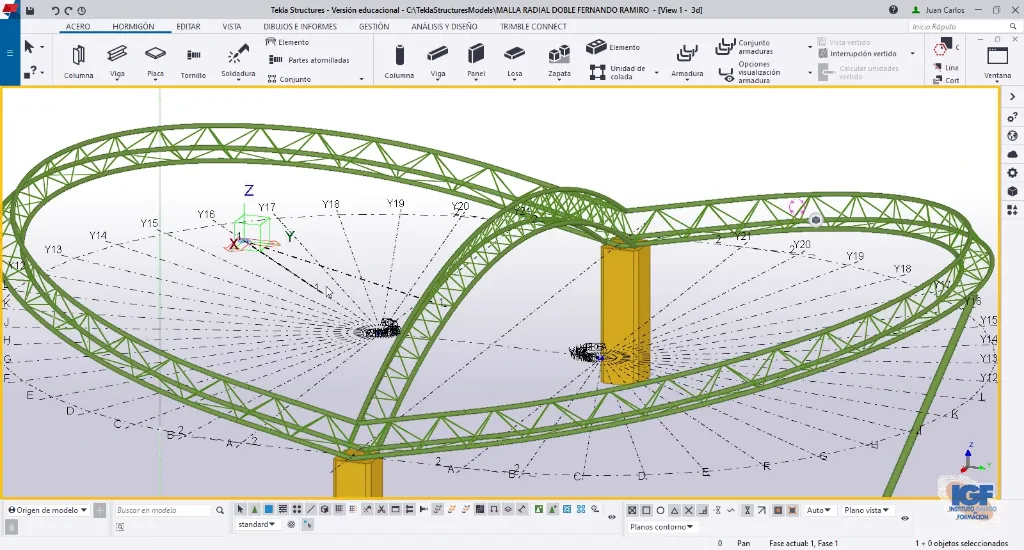Viewport: 1024px width, 550px height.
Task: Open the standard selection filter dropdown
Action: pyautogui.click(x=256, y=525)
